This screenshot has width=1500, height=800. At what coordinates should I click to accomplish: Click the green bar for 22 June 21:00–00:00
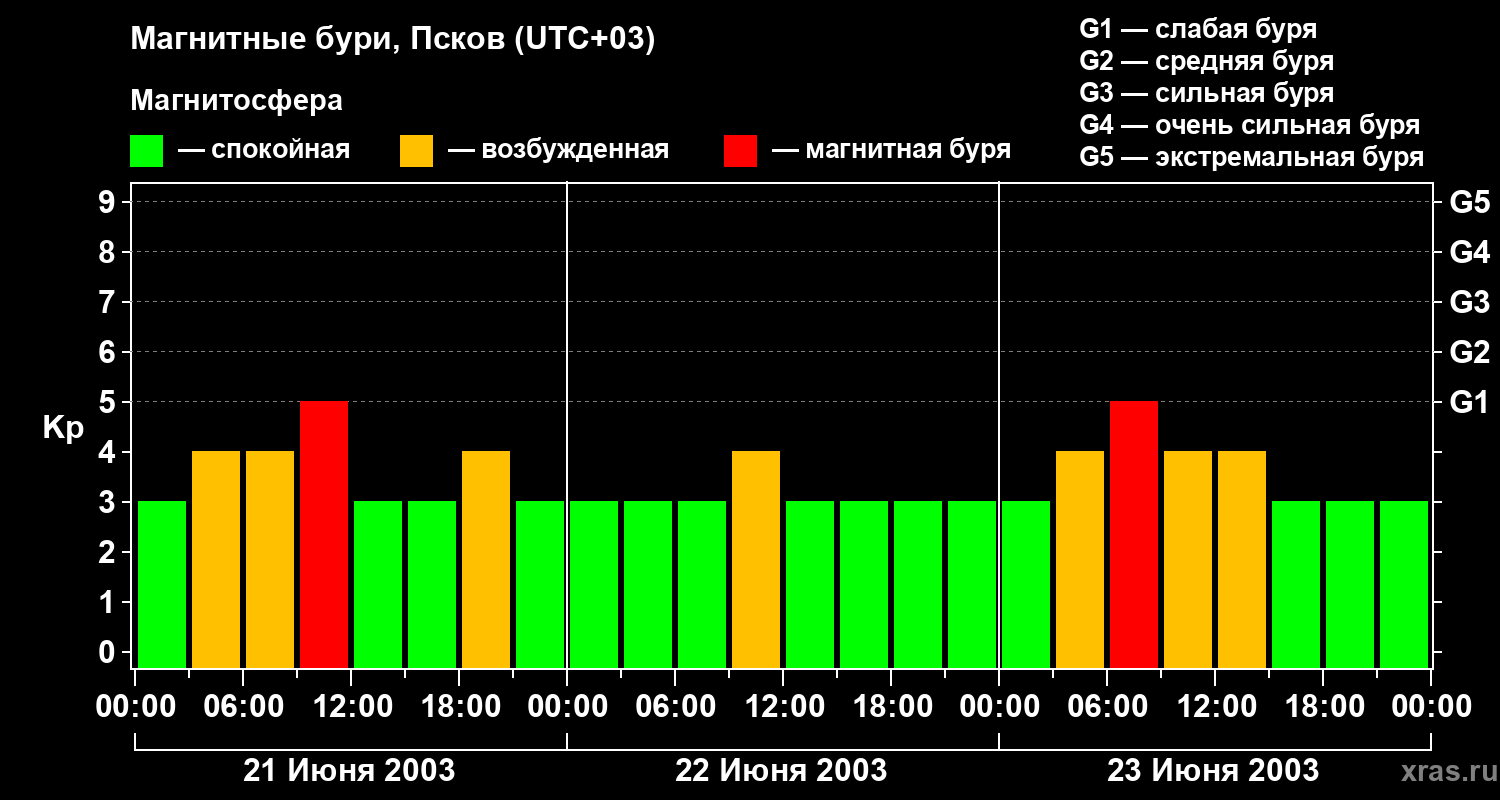972,584
